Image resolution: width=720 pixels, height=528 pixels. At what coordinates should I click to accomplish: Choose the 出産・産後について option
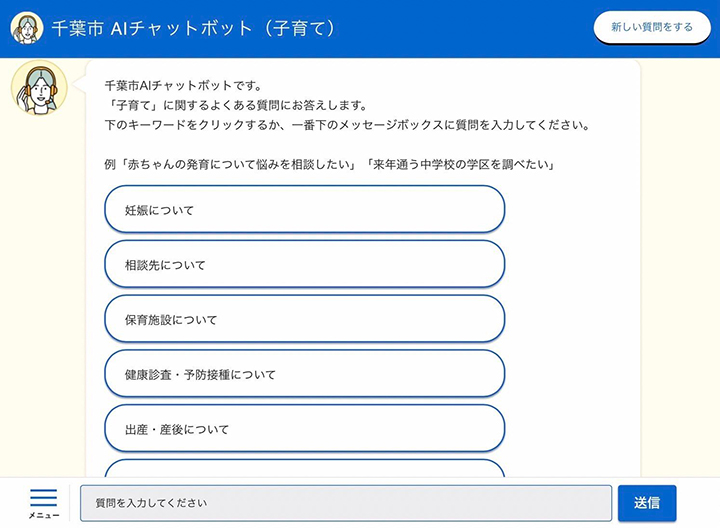[304, 429]
